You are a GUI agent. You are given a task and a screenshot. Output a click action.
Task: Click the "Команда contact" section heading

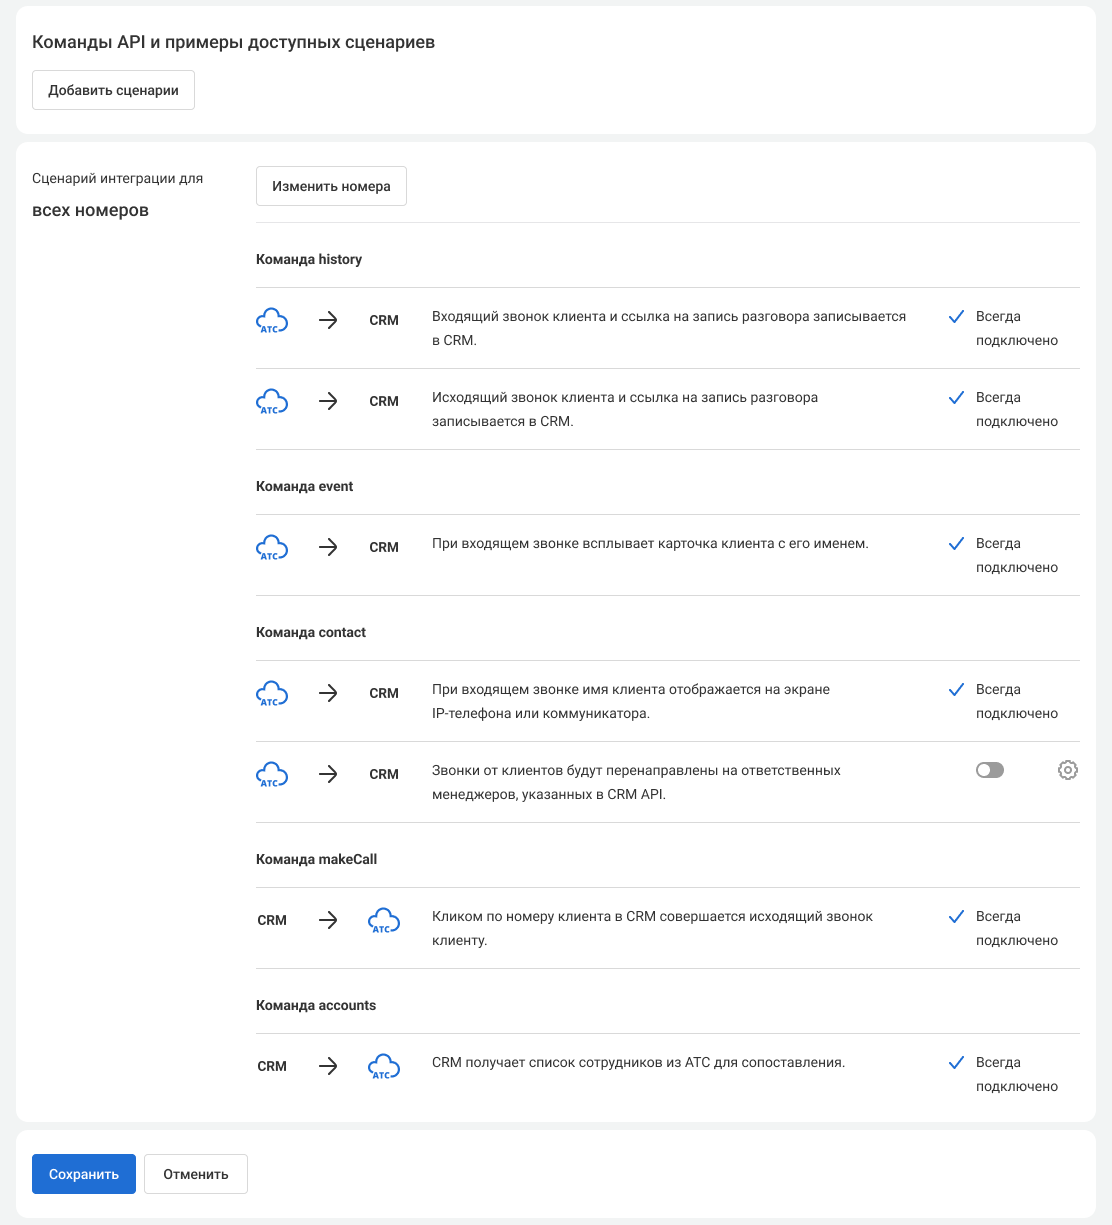(x=311, y=632)
